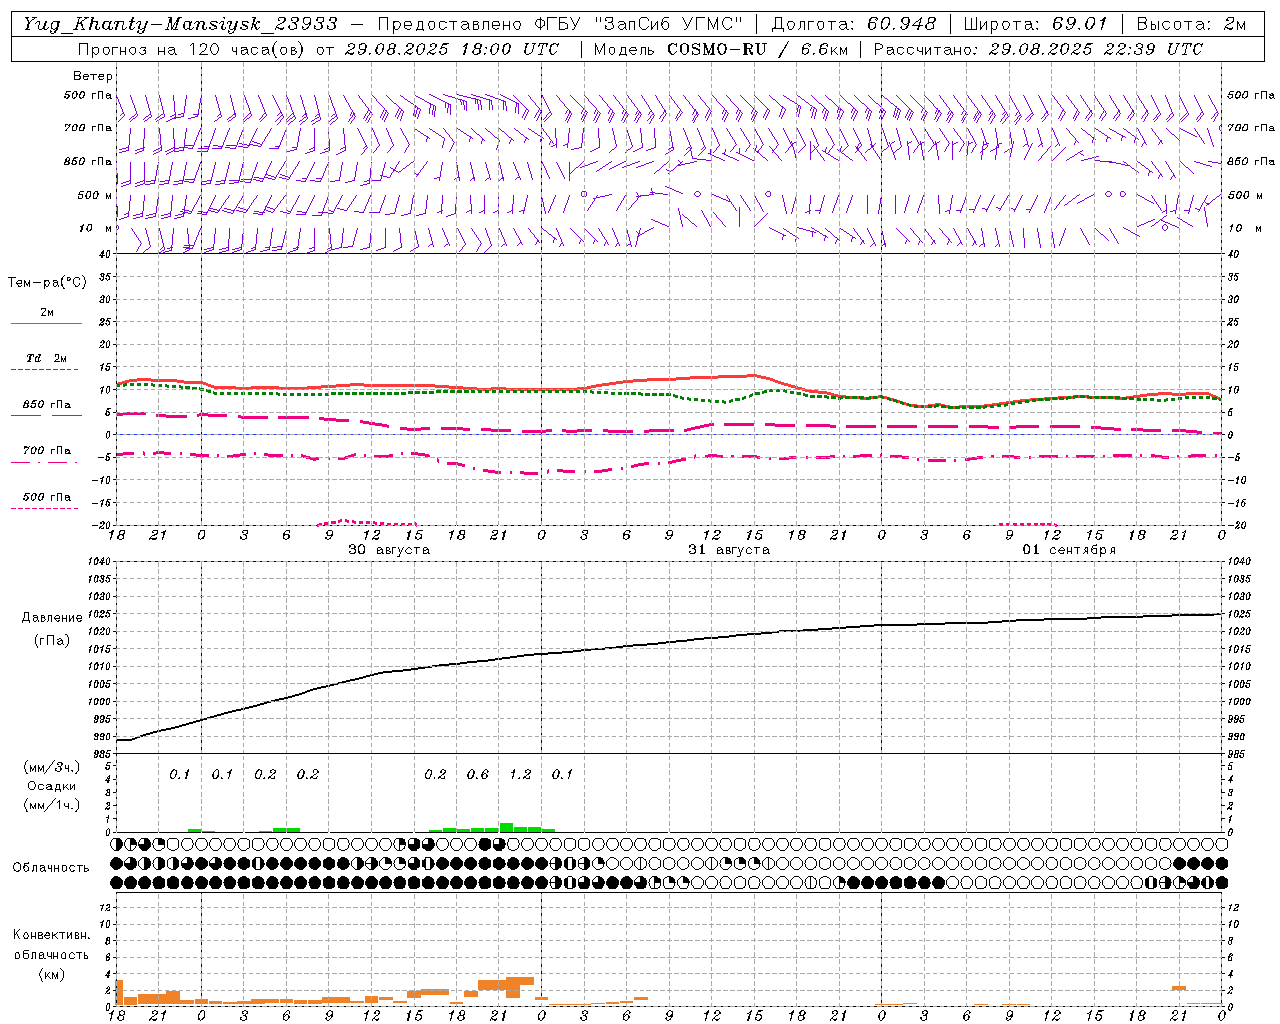The height and width of the screenshot is (1024, 1280).
Task: Click Рассчитано: 29.08.2025 22:39 UTC timestamp
Action: click(x=1038, y=49)
